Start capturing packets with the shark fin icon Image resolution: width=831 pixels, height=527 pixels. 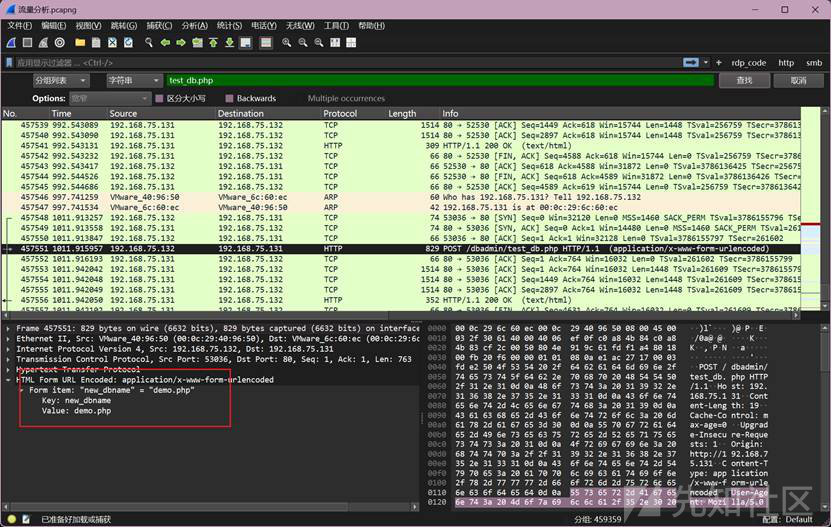[x=11, y=42]
